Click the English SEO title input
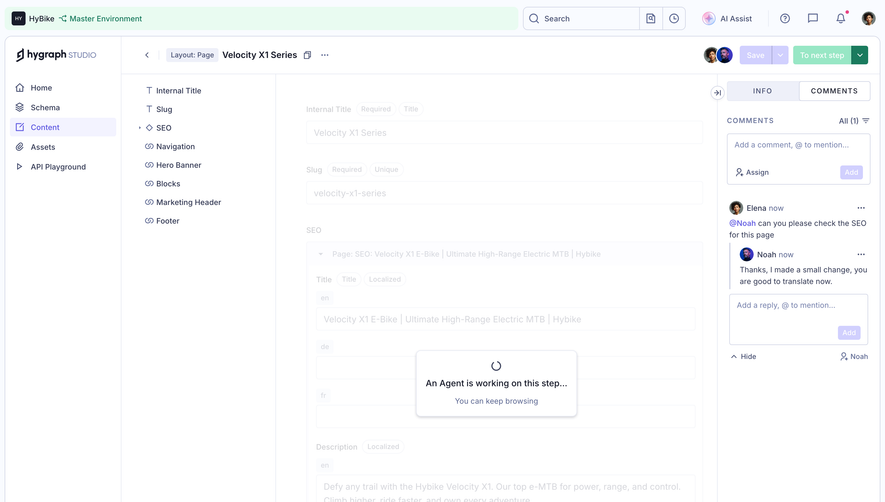 point(505,320)
